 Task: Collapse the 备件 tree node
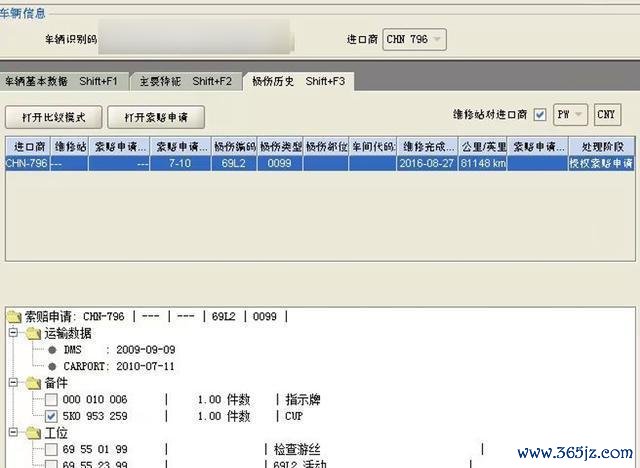13,382
